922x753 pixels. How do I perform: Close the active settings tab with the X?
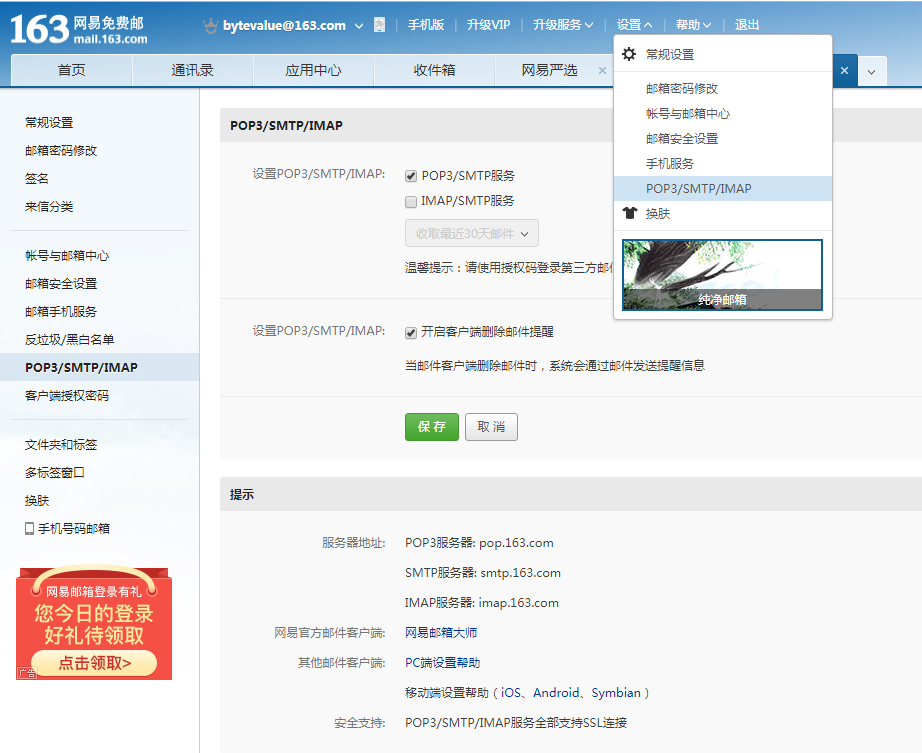tap(844, 71)
